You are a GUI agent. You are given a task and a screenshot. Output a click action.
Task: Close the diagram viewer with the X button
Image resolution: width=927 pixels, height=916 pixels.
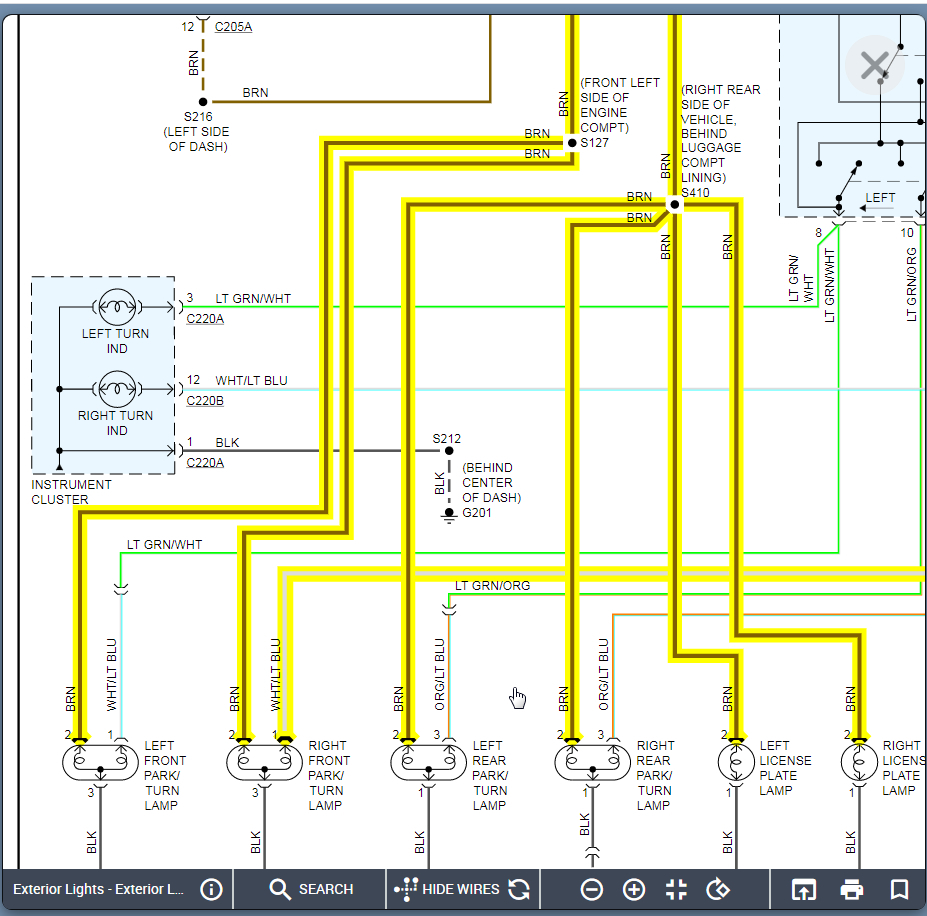[x=874, y=66]
